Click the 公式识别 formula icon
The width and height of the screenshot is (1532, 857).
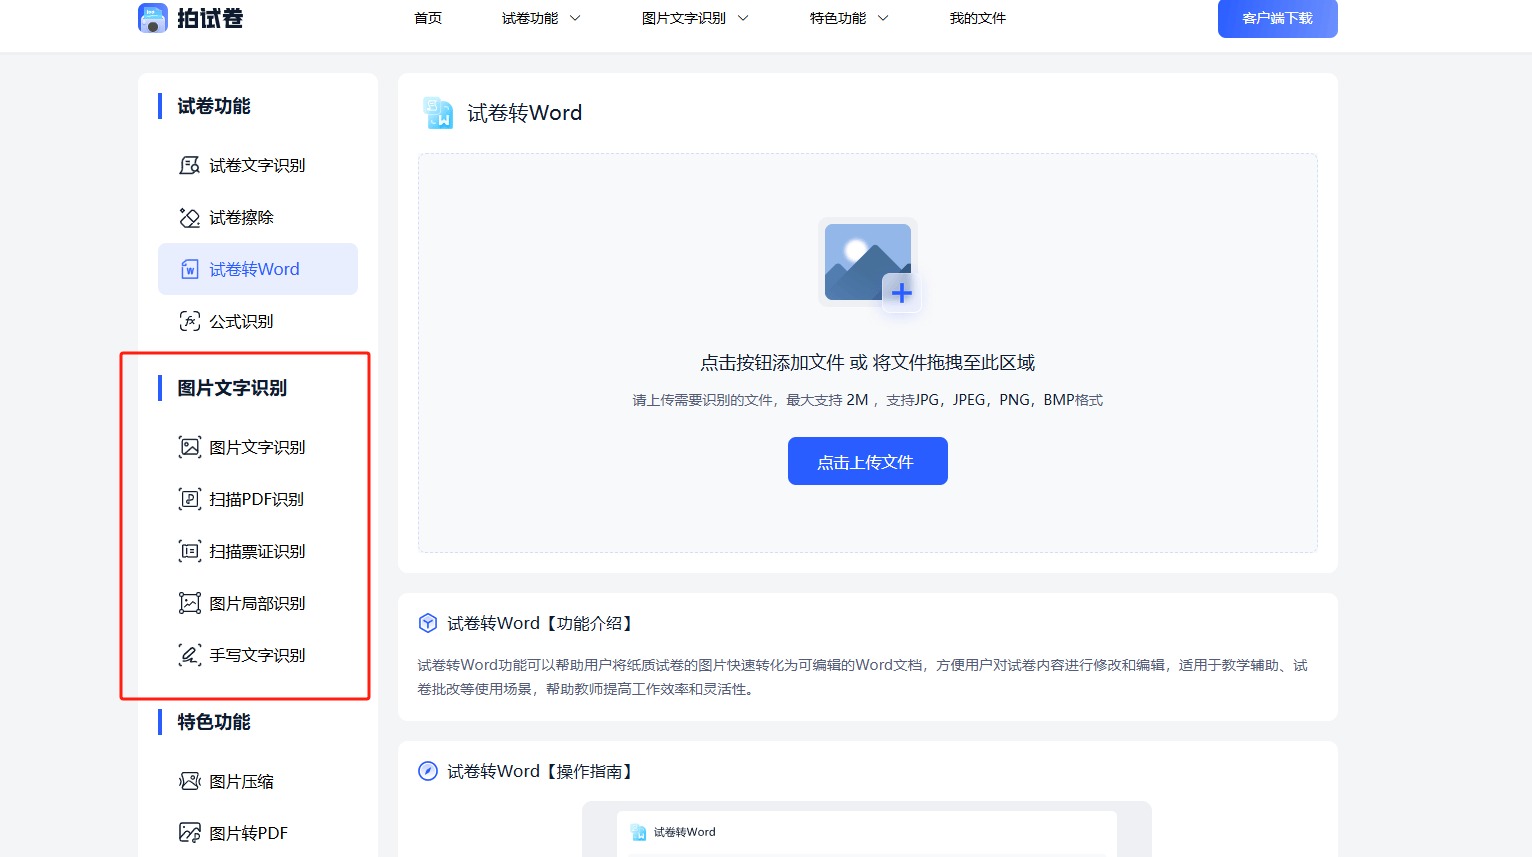coord(189,321)
